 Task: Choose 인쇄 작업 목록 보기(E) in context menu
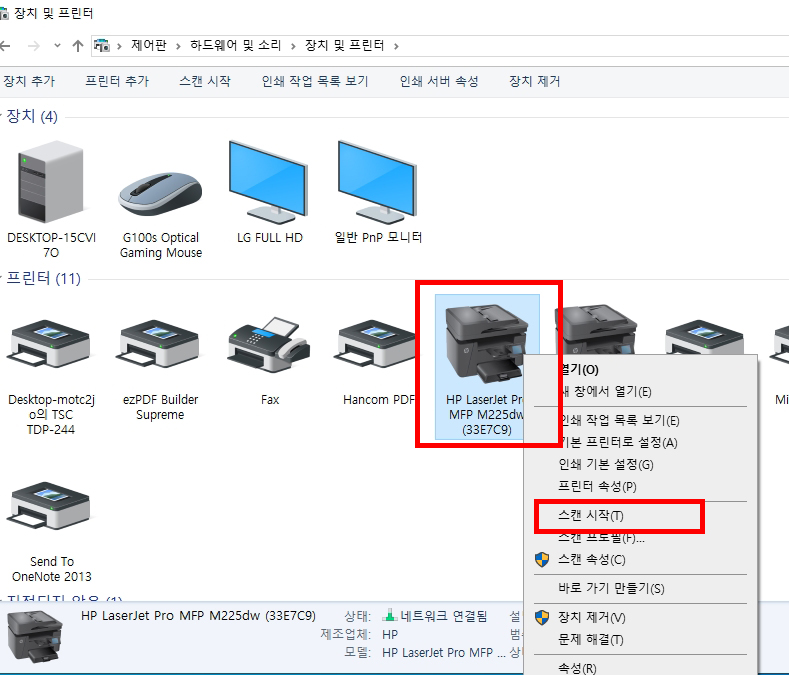[x=641, y=420]
